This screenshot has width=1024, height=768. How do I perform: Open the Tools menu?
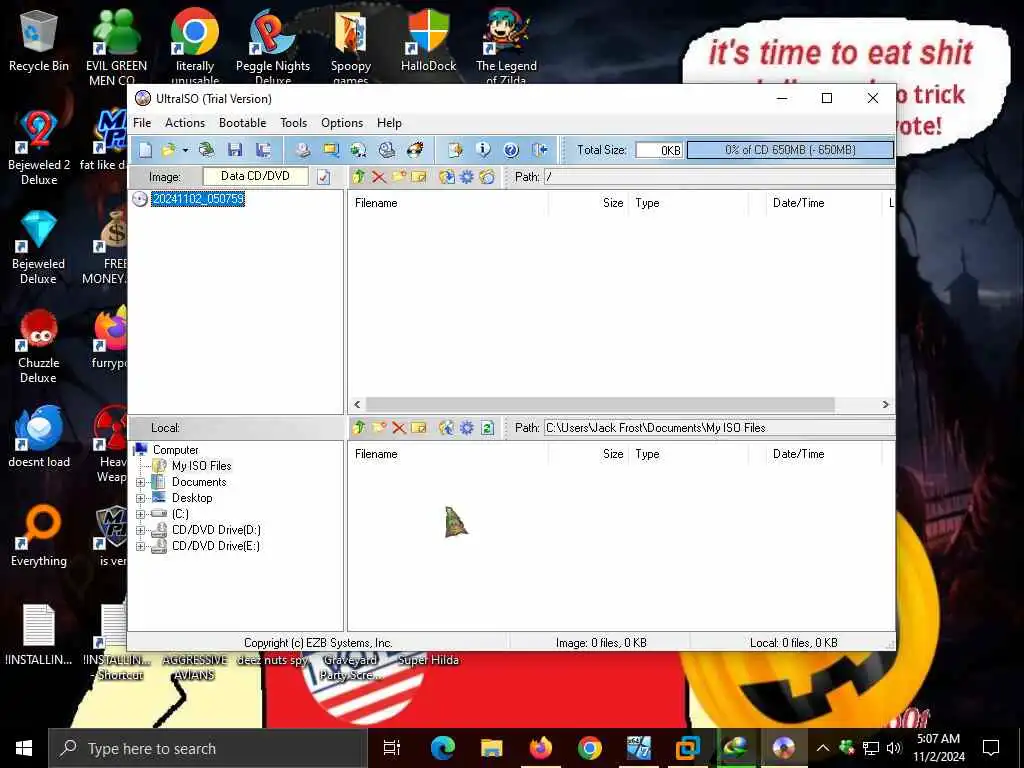click(294, 123)
